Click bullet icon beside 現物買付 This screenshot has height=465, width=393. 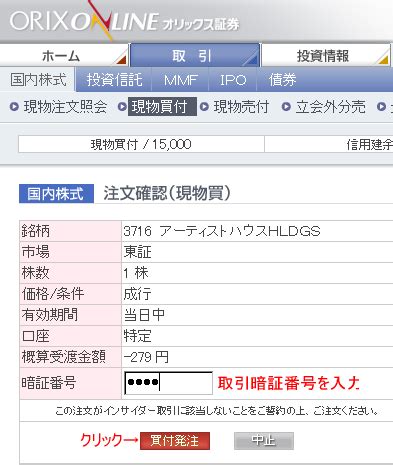click(122, 107)
